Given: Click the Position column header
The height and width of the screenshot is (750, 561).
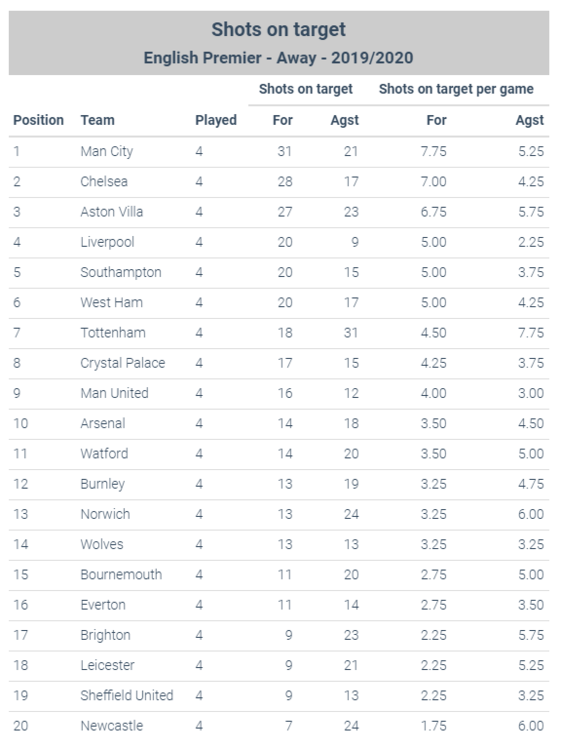Looking at the screenshot, I should [x=38, y=120].
